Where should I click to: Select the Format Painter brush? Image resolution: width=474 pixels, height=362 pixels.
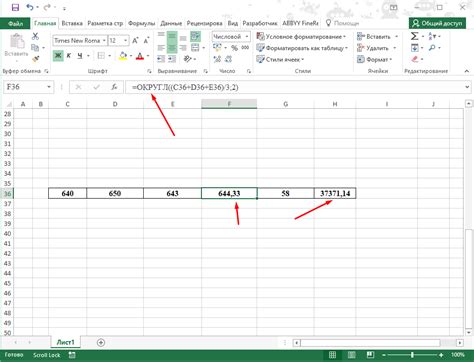[x=36, y=59]
